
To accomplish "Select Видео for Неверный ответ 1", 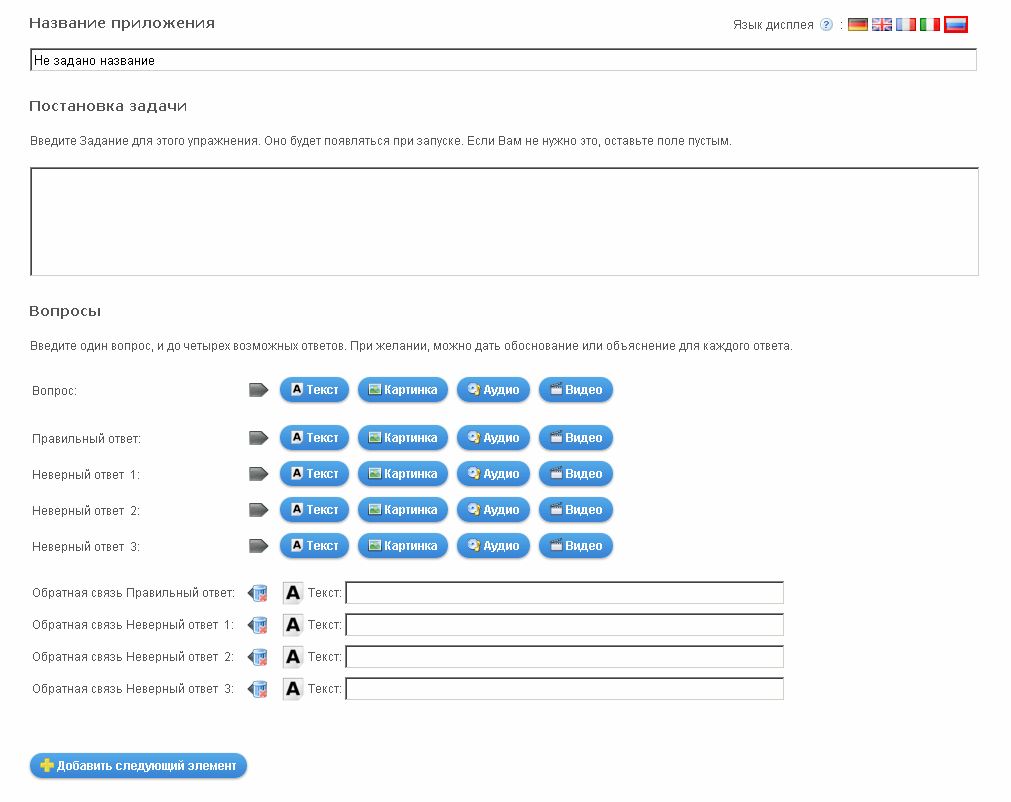I will coord(576,474).
